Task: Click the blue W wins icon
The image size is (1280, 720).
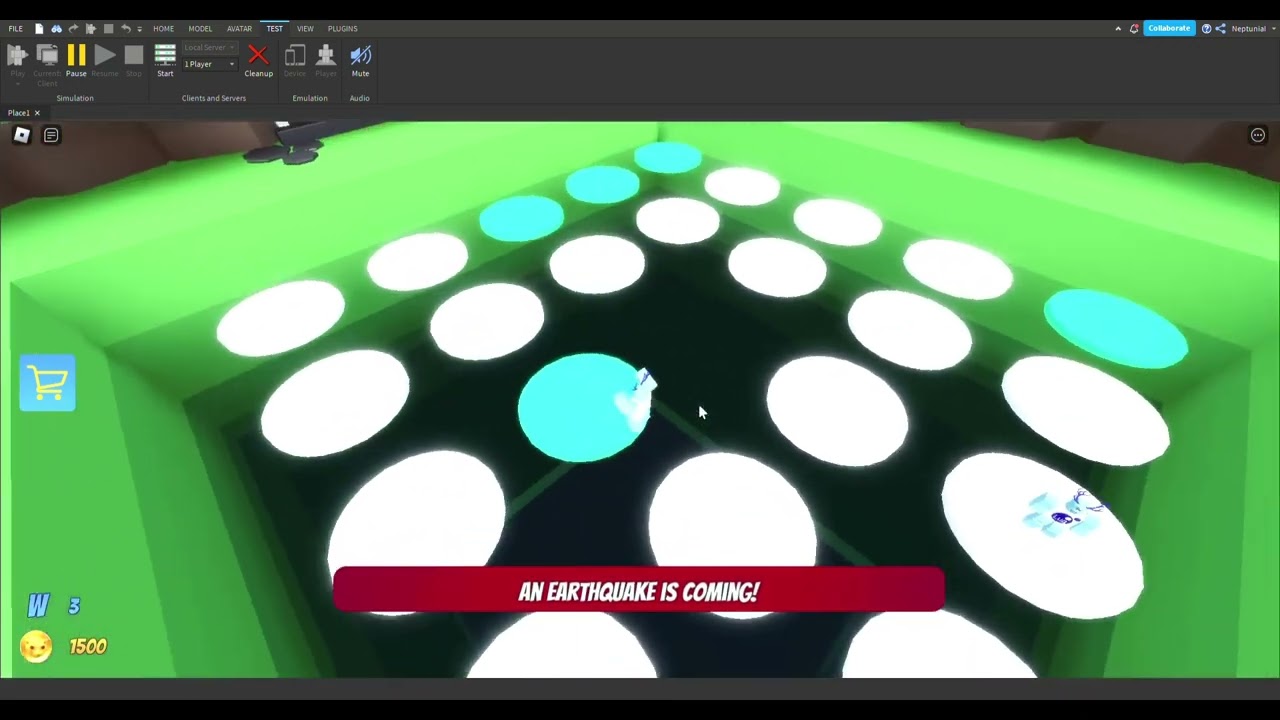Action: point(38,605)
